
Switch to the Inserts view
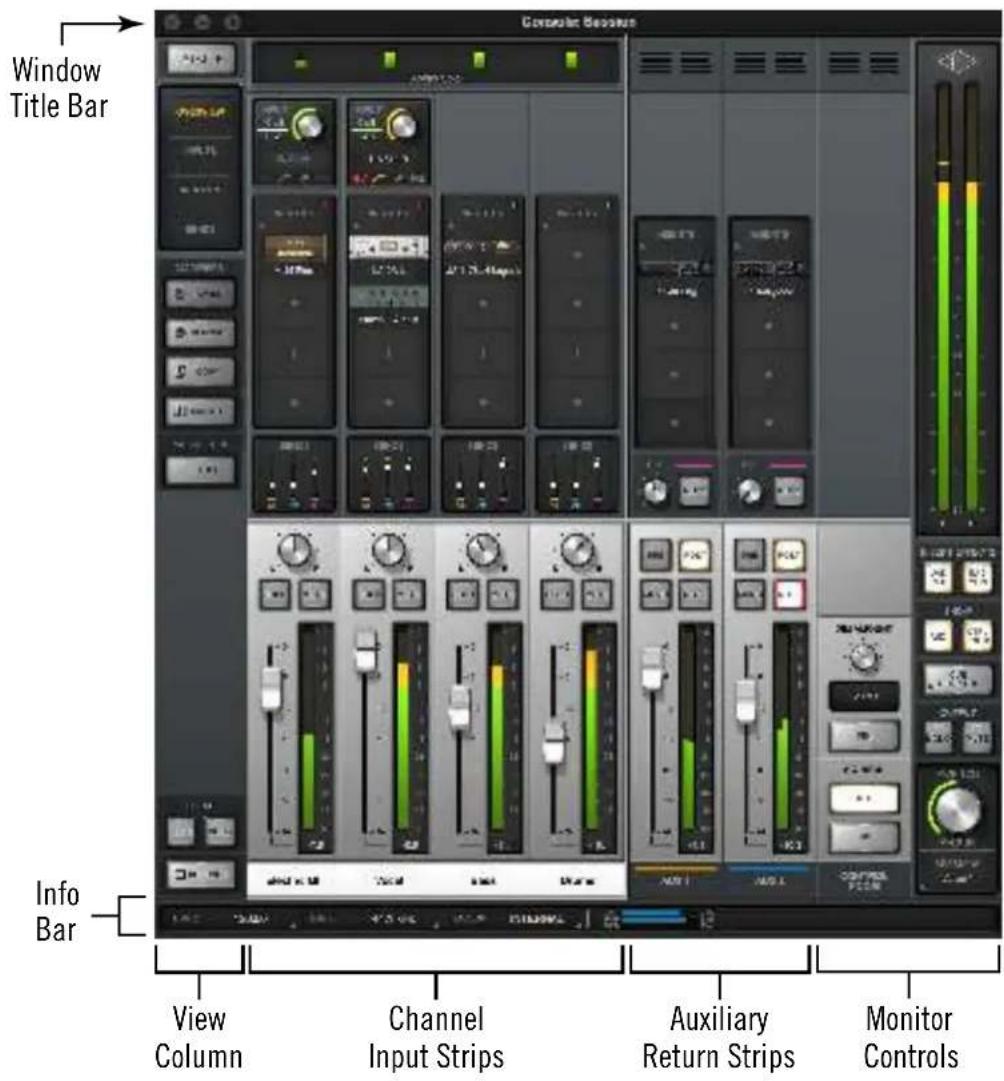click(201, 190)
